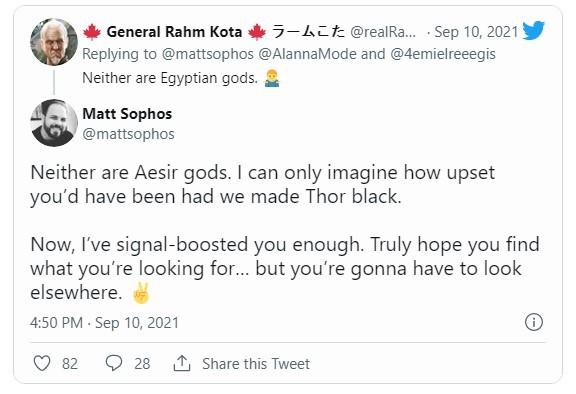The height and width of the screenshot is (394, 576).
Task: Click the Matt Sophos display name
Action: (x=127, y=114)
